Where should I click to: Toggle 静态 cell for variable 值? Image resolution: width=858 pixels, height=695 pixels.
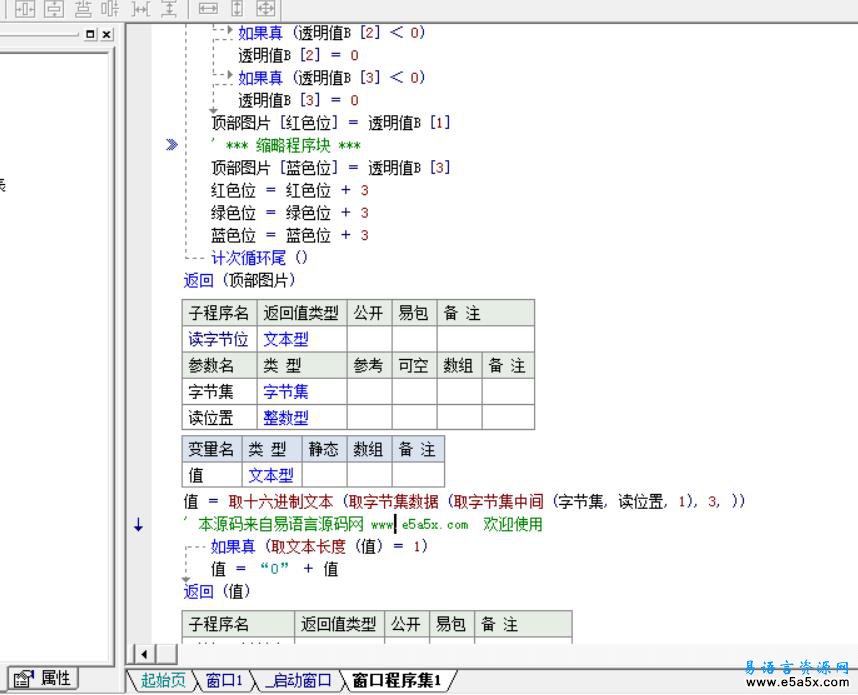click(x=324, y=475)
